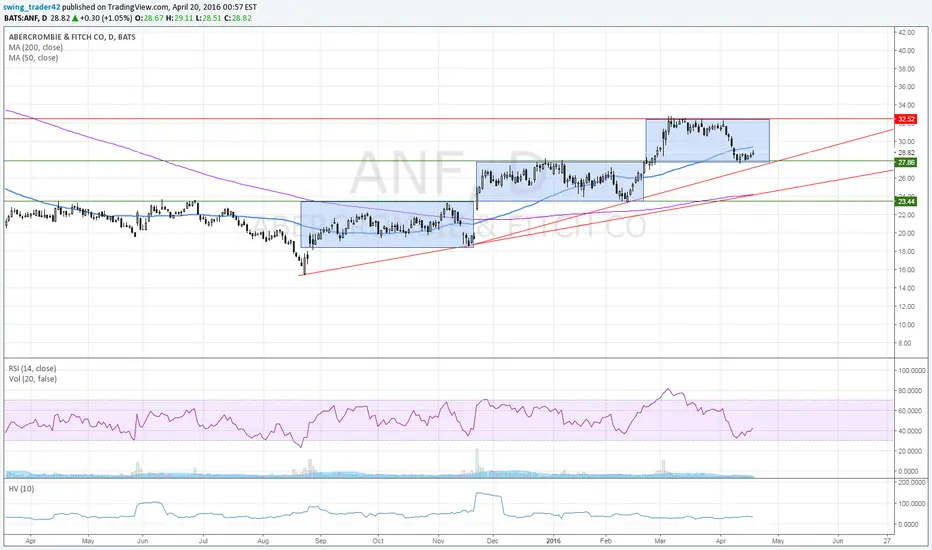Screen dimensions: 932x550
Task: Click the Nov month label on time axis
Action: tap(438, 541)
